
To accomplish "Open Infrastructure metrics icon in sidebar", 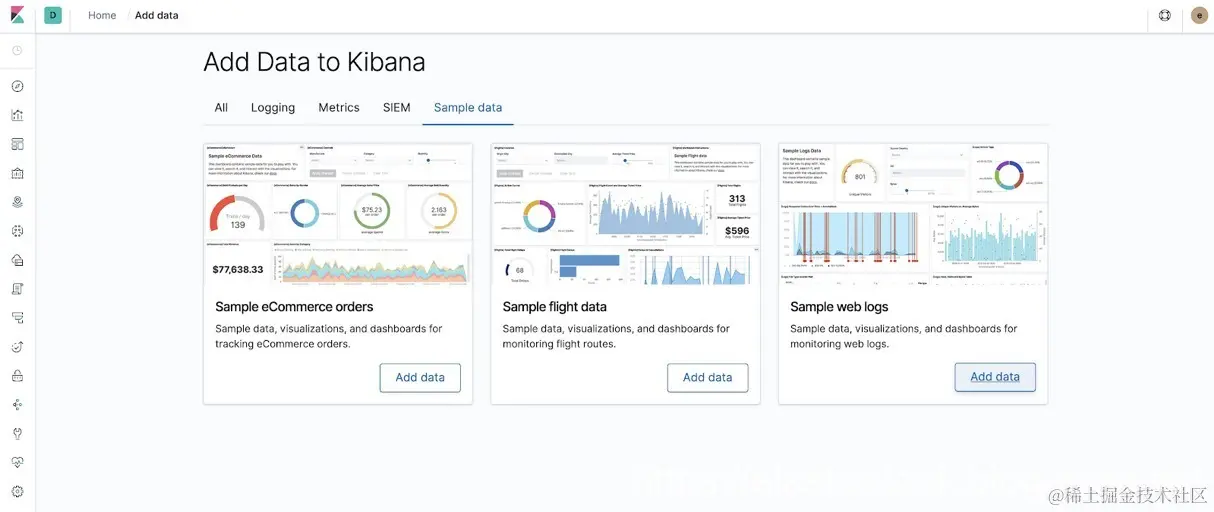I will point(17,260).
